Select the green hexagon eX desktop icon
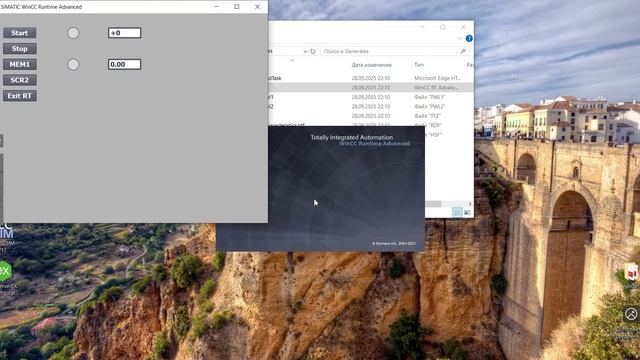 (x=5, y=271)
